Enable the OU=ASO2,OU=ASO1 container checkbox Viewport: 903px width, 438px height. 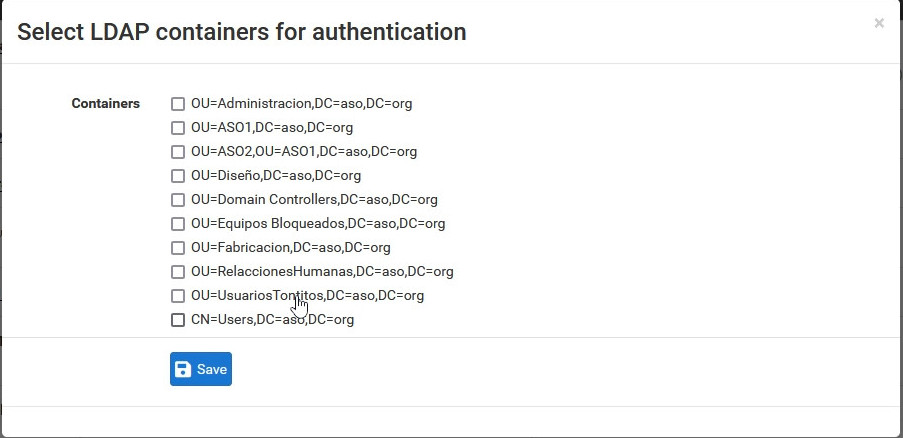click(178, 152)
